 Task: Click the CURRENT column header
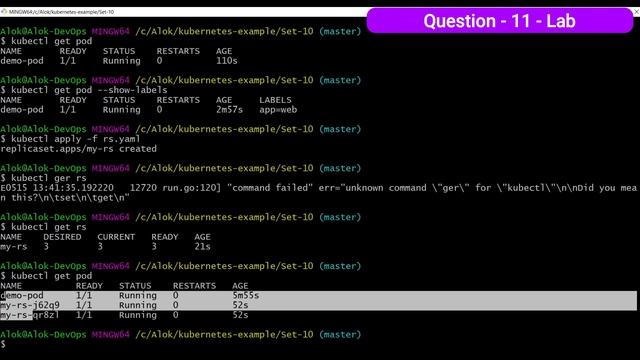point(116,237)
